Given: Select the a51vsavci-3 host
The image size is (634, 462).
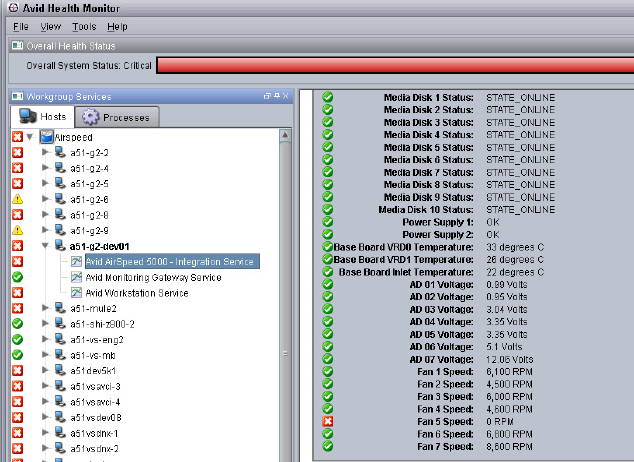Looking at the screenshot, I should [95, 386].
